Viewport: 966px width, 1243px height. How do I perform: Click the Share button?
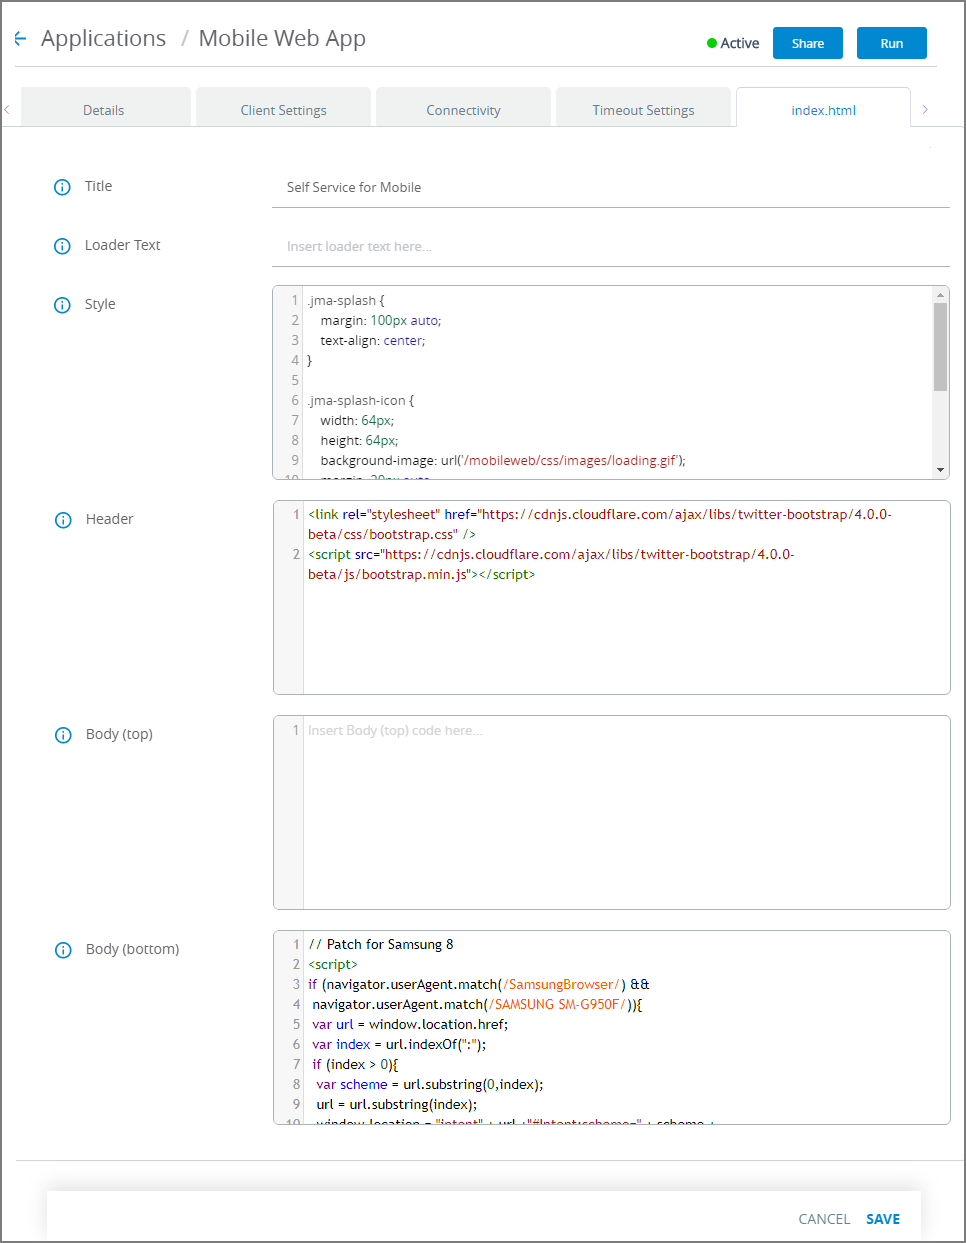(807, 43)
